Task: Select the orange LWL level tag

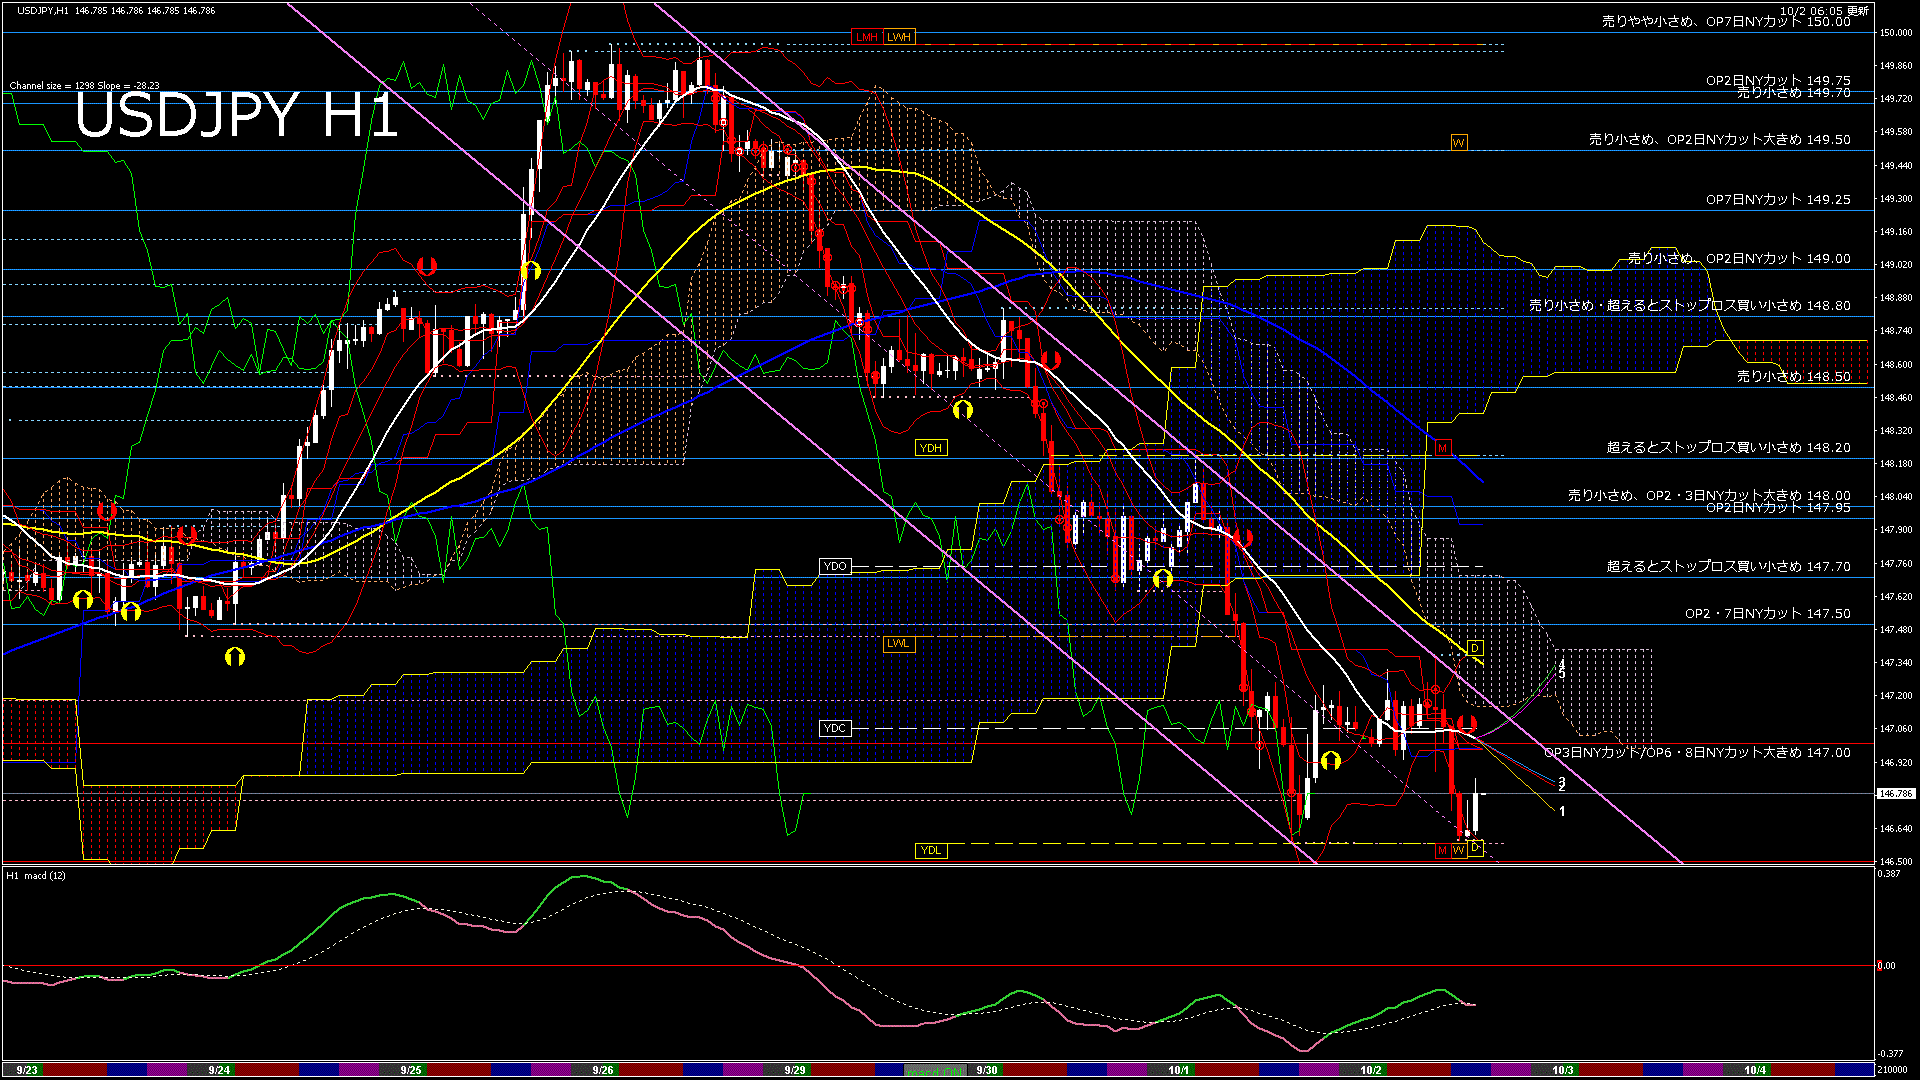Action: point(899,644)
